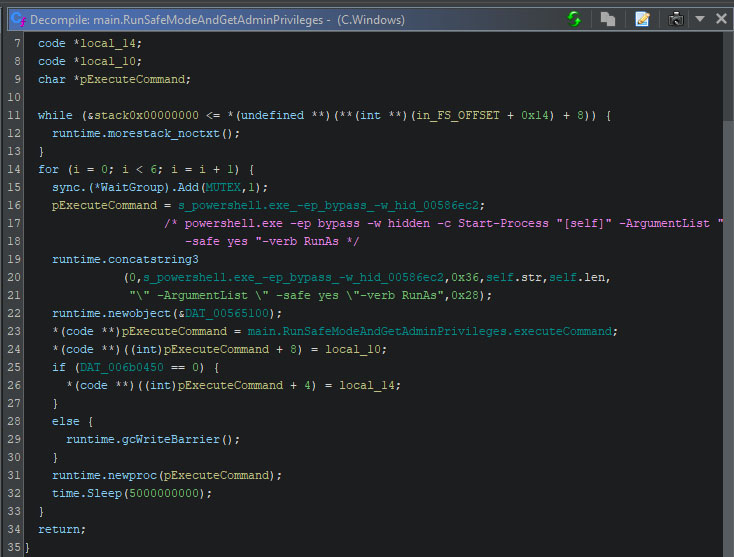Click '&DAT_00565100' reference on line 22
Screen dimensions: 734x557
point(223,313)
